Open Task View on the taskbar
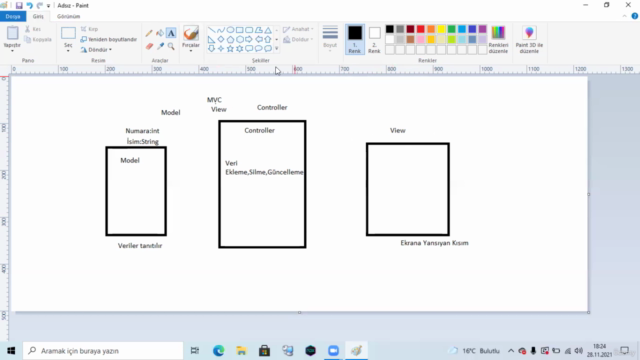This screenshot has height=360, width=640. point(195,351)
